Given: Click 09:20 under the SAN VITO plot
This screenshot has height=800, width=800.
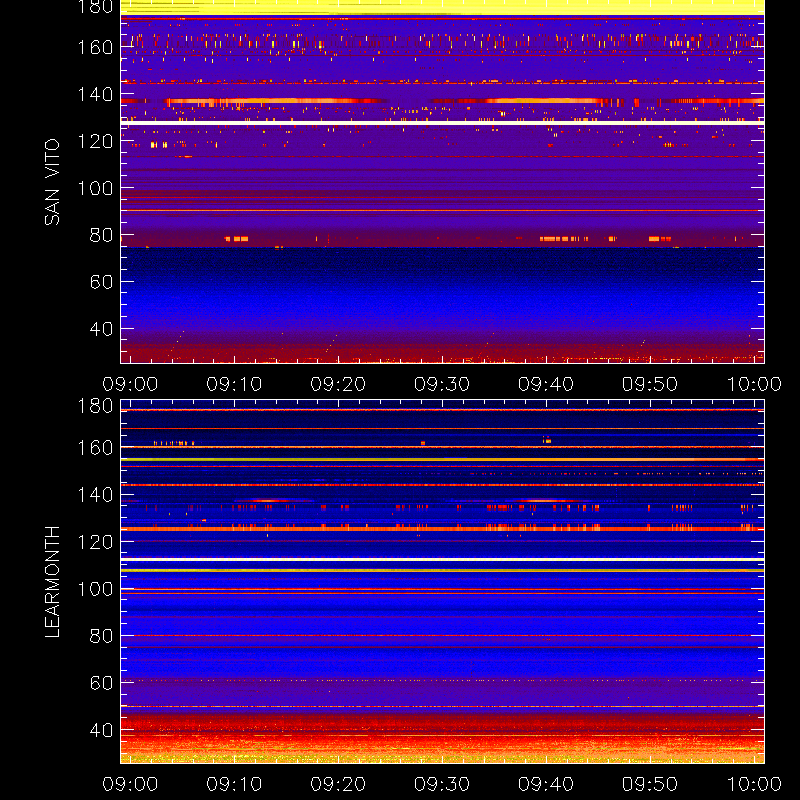Looking at the screenshot, I should pyautogui.click(x=338, y=384).
